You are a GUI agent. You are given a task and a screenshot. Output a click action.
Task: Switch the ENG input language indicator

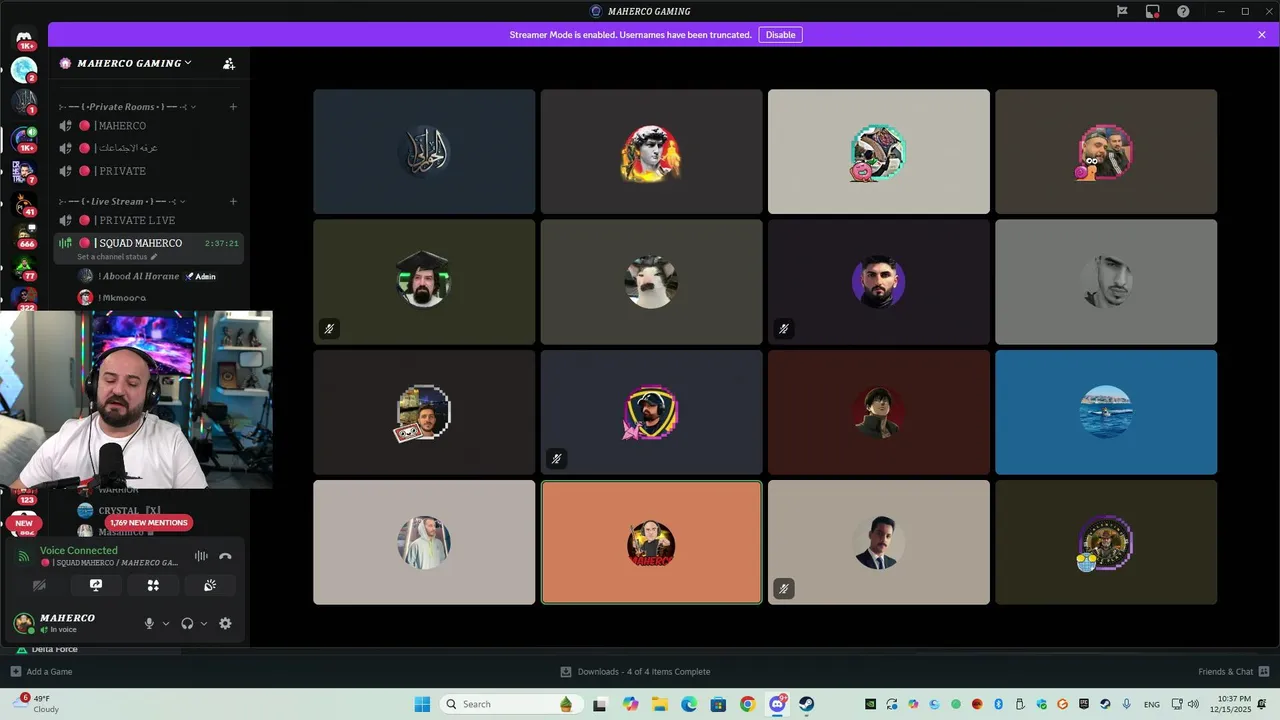point(1152,704)
